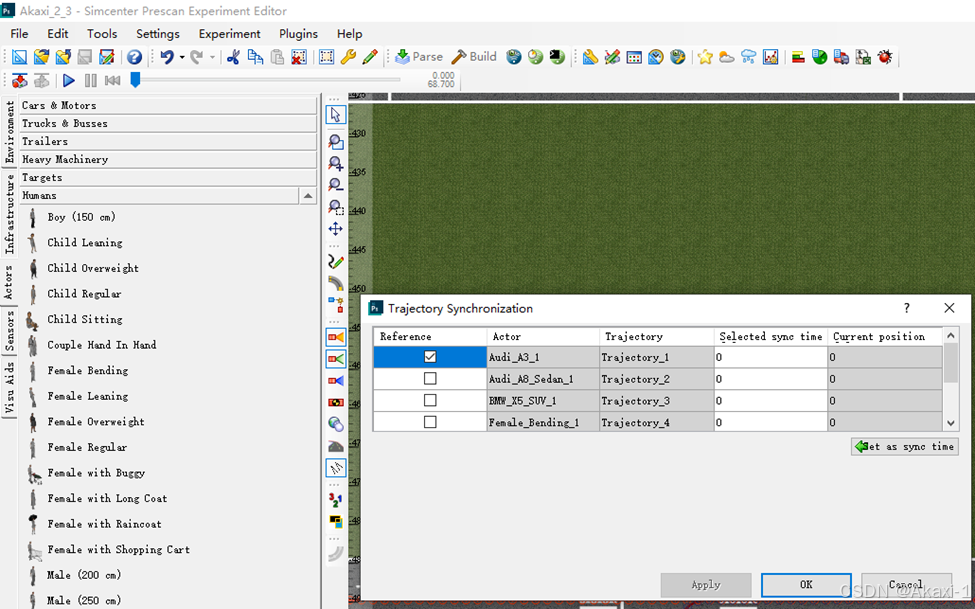The width and height of the screenshot is (975, 609).
Task: Click the green radar pie icon
Action: [x=820, y=57]
